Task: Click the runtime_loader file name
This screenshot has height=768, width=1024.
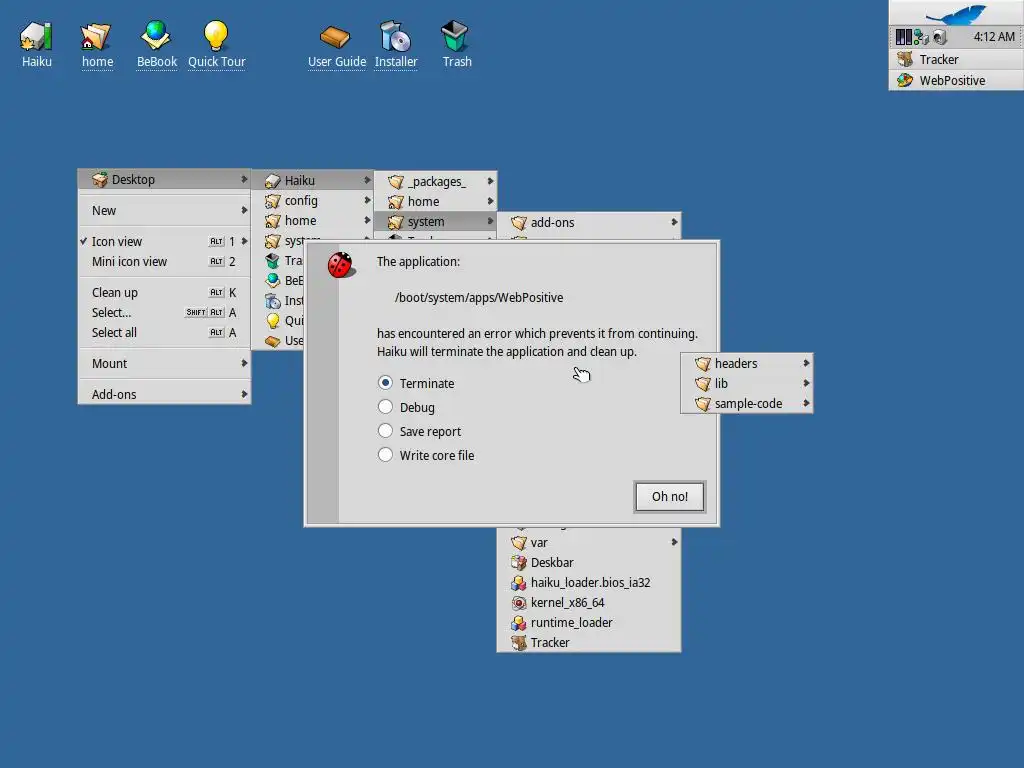Action: [x=571, y=623]
